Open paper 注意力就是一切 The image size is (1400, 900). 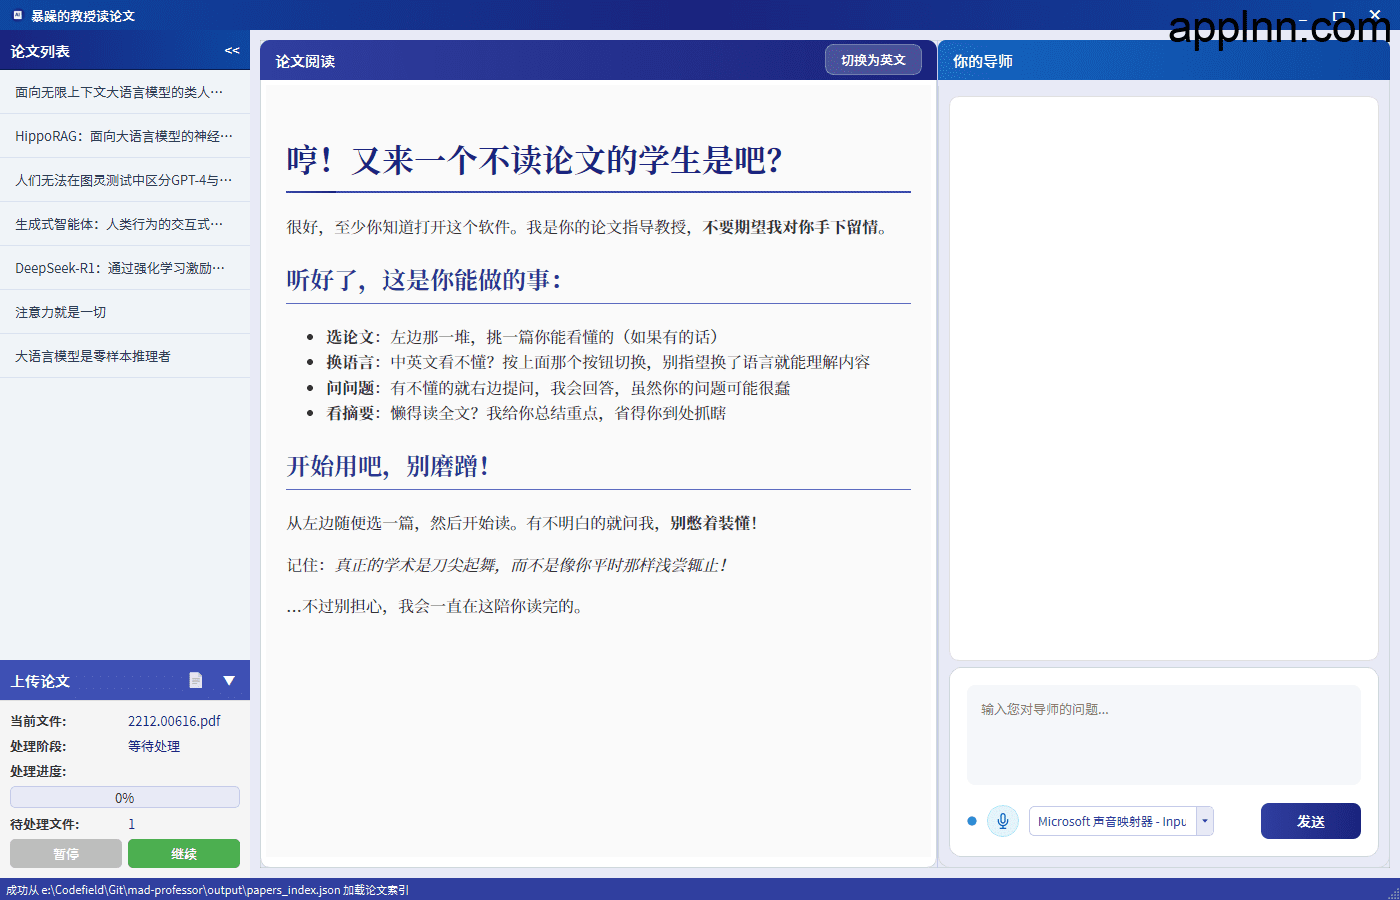(x=125, y=312)
